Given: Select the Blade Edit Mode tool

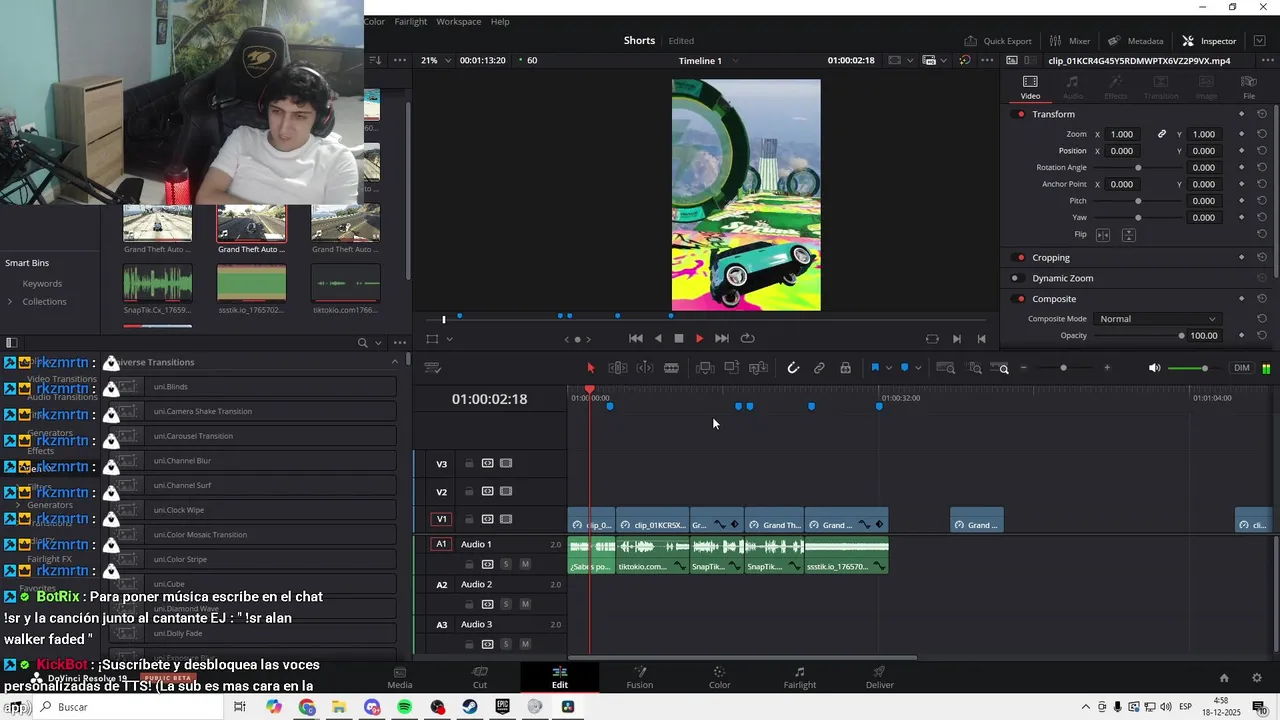Looking at the screenshot, I should (x=671, y=368).
